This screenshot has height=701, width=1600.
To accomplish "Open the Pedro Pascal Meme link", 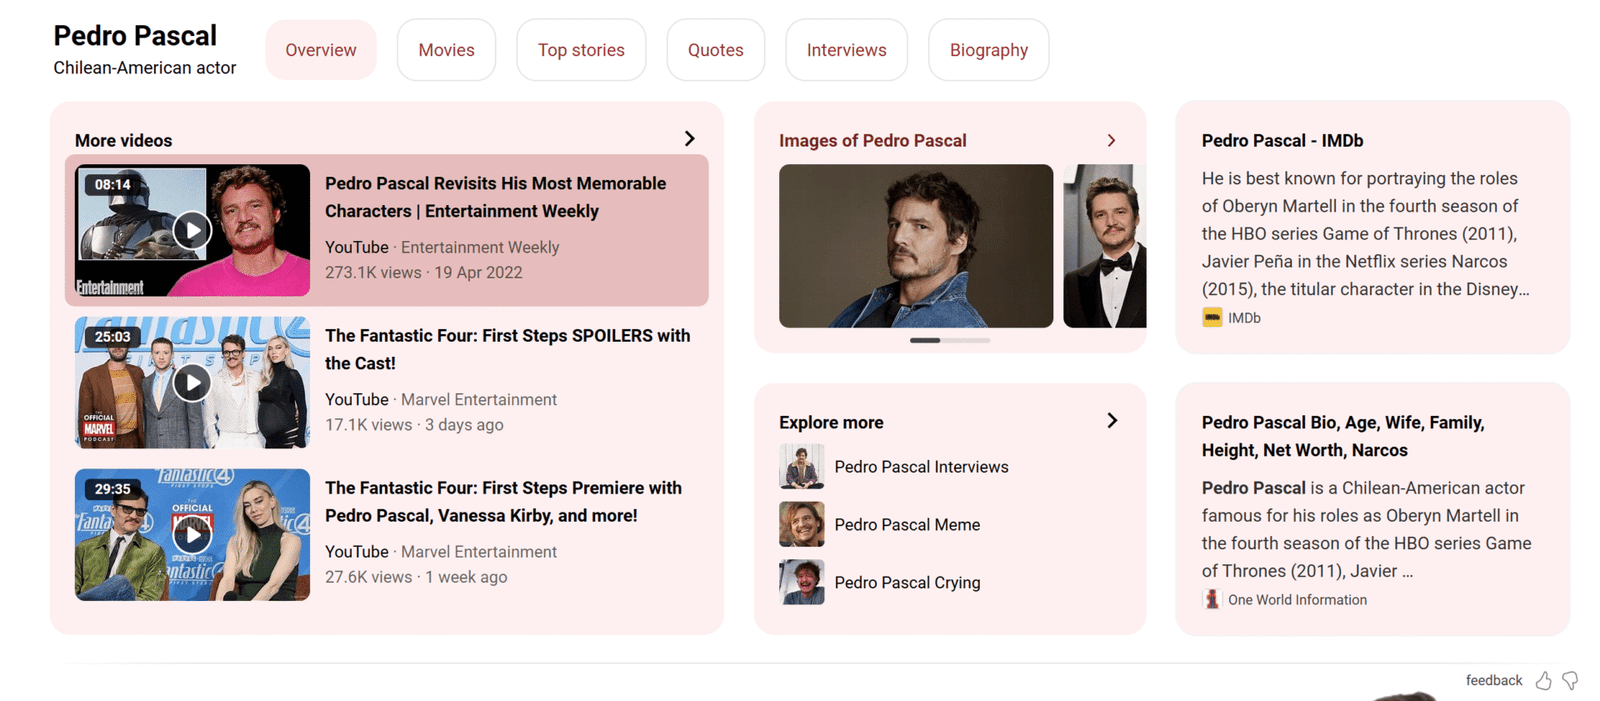I will coord(906,525).
